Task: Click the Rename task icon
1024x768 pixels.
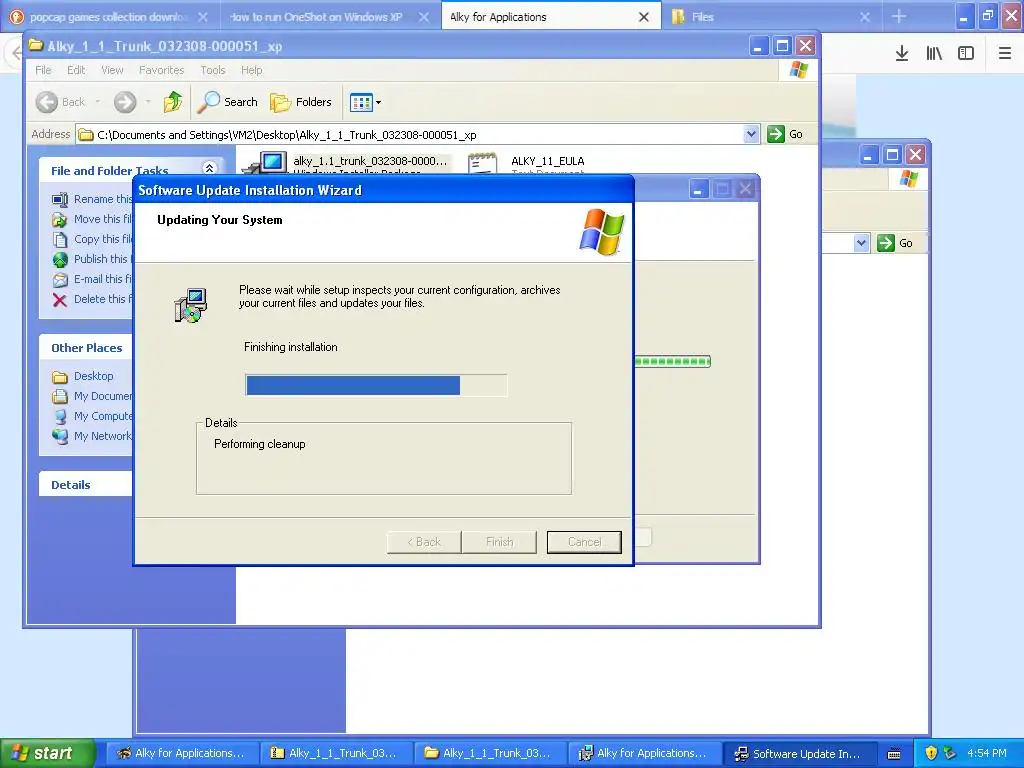Action: click(x=59, y=199)
